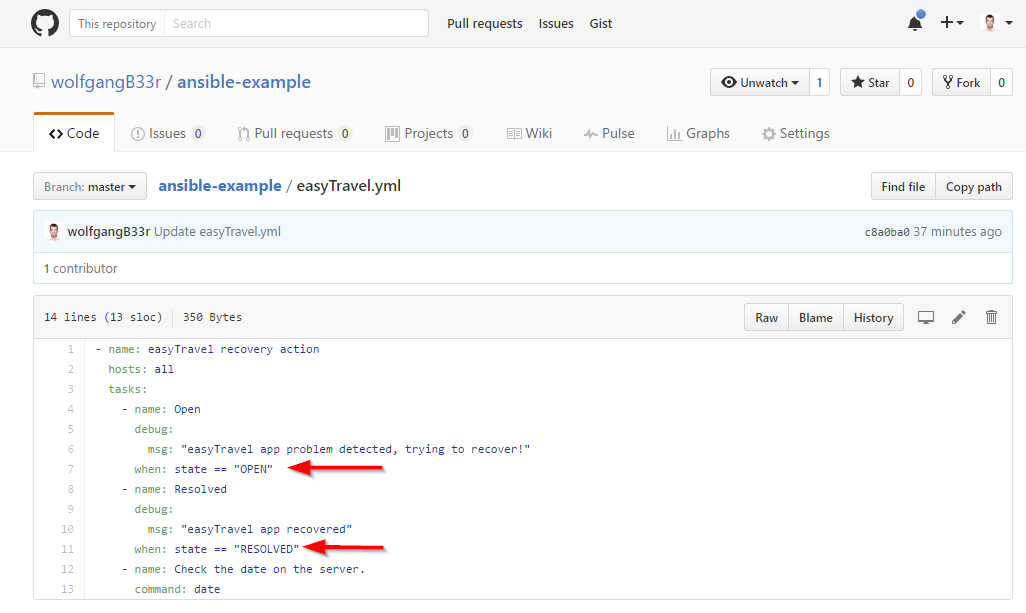This screenshot has width=1026, height=613.
Task: Select the 'This repository' search scope
Action: pyautogui.click(x=117, y=24)
